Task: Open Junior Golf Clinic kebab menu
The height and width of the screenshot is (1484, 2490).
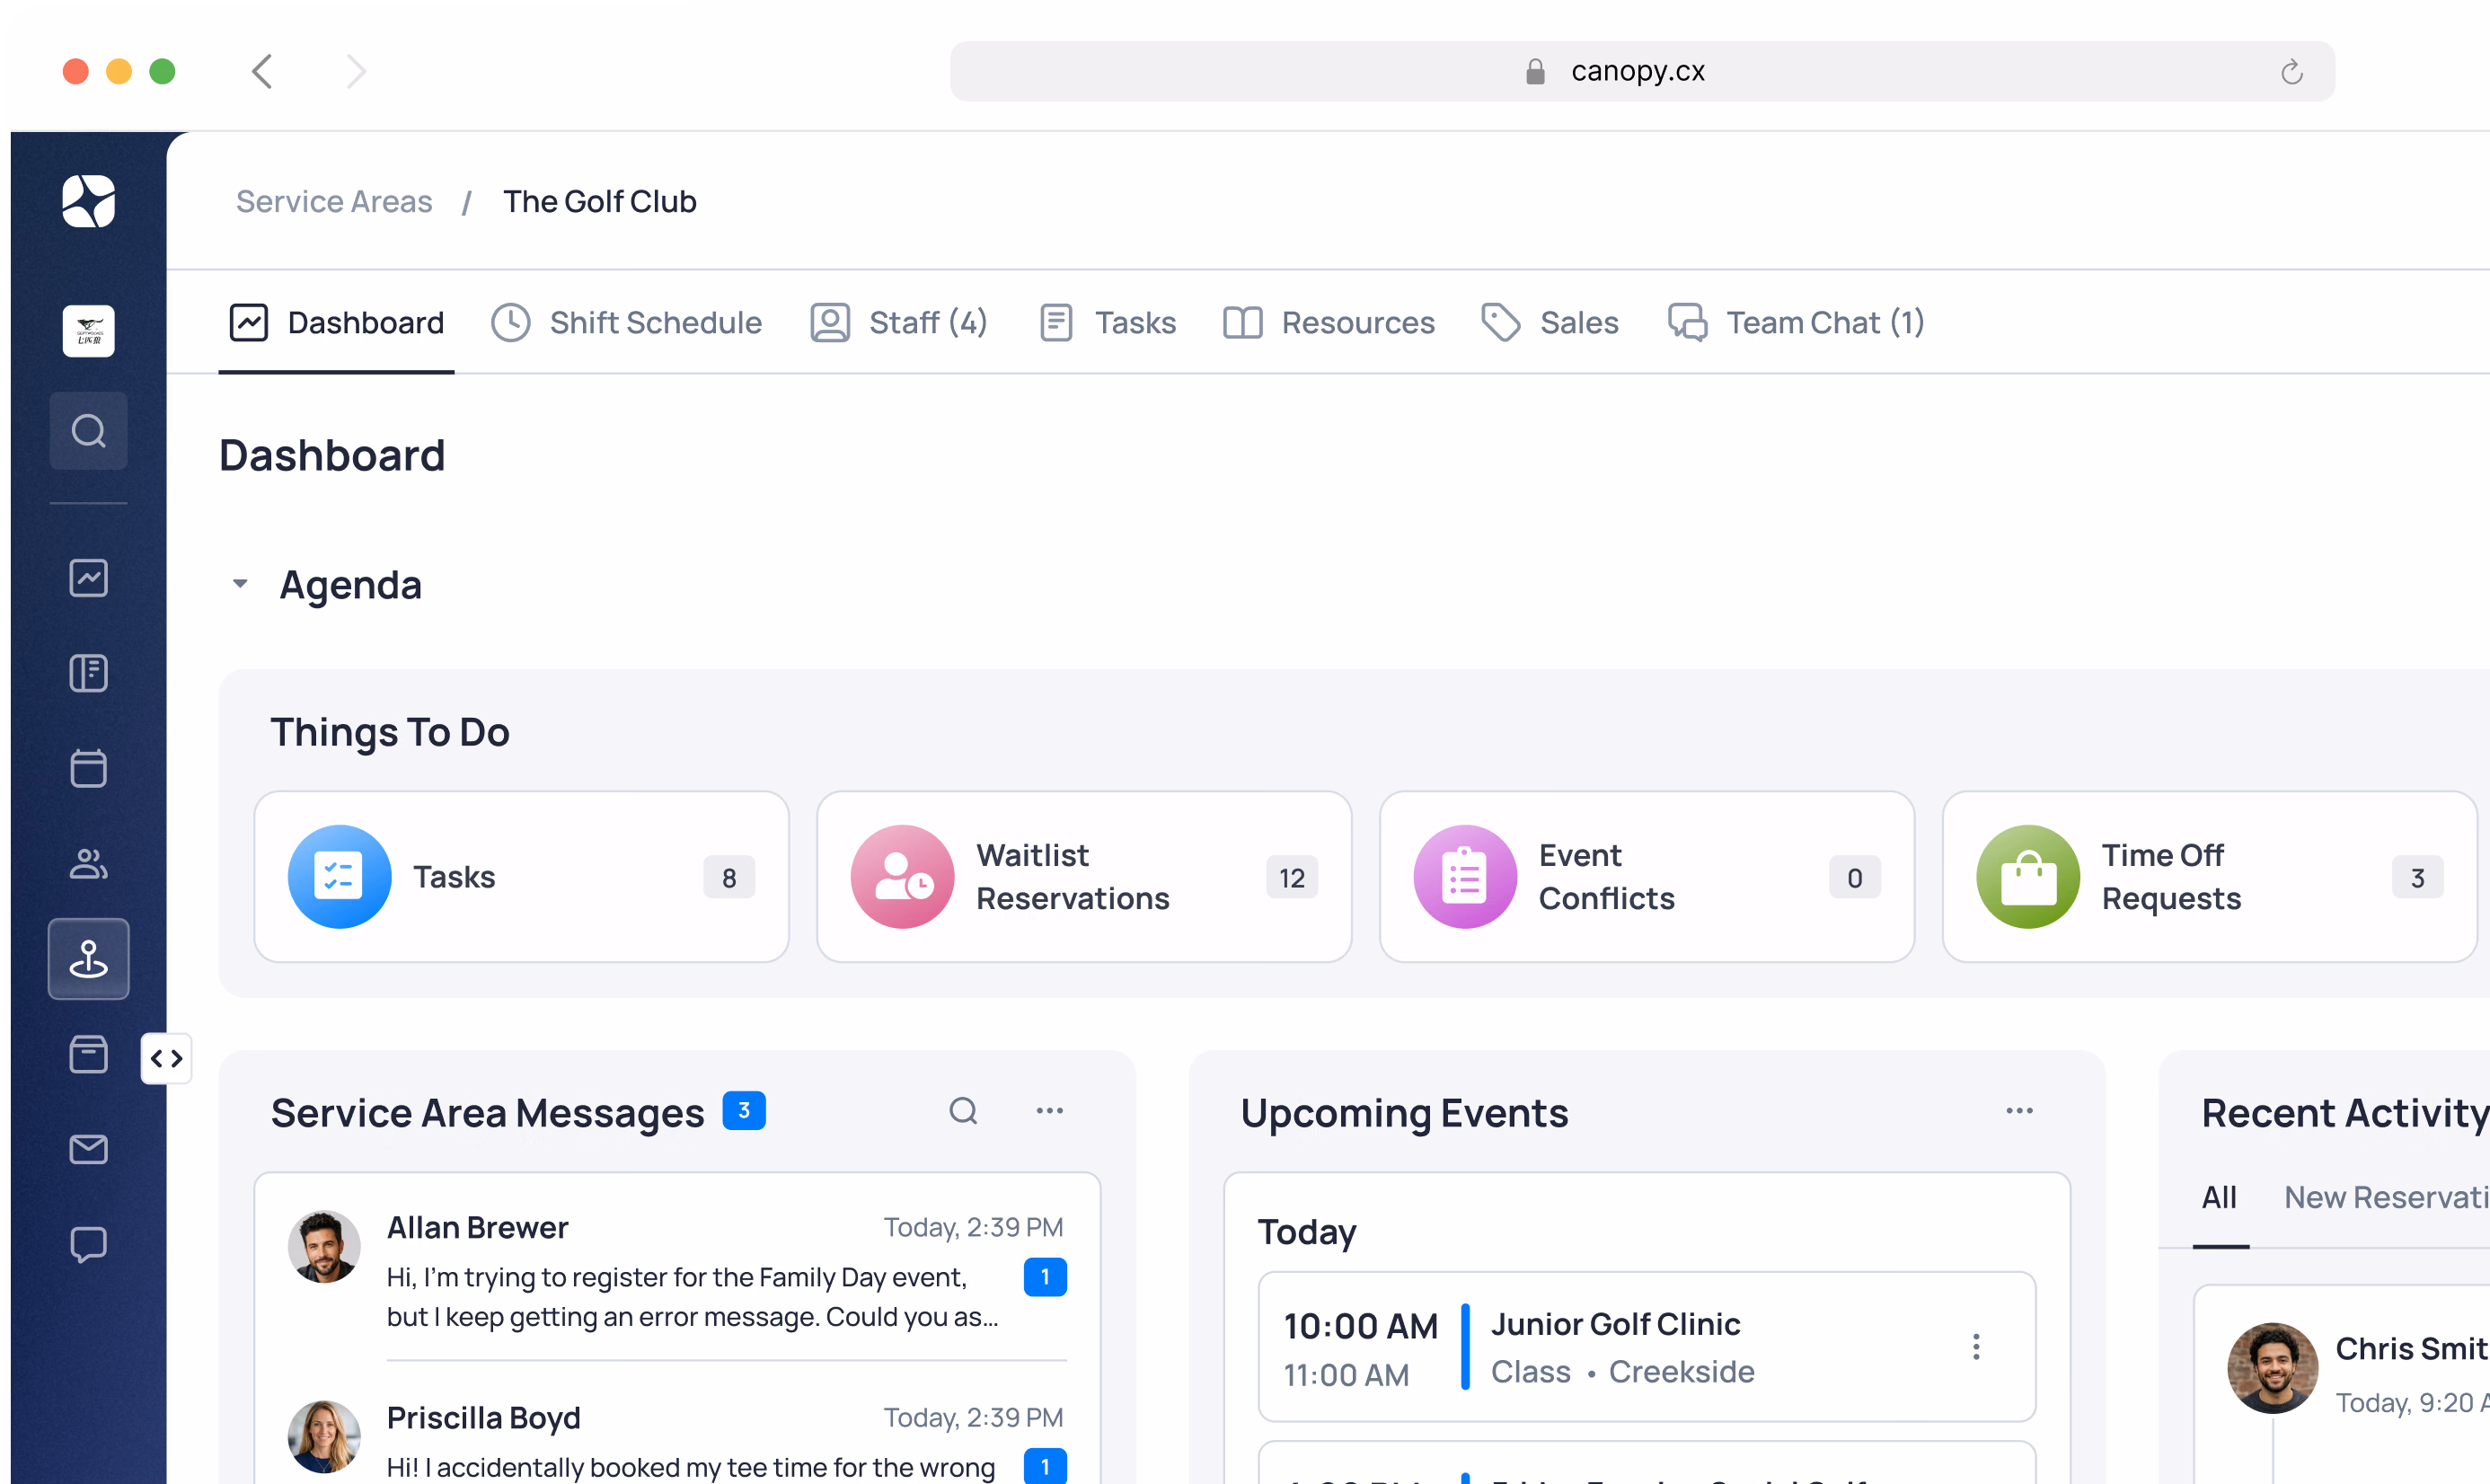Action: pyautogui.click(x=1976, y=1347)
